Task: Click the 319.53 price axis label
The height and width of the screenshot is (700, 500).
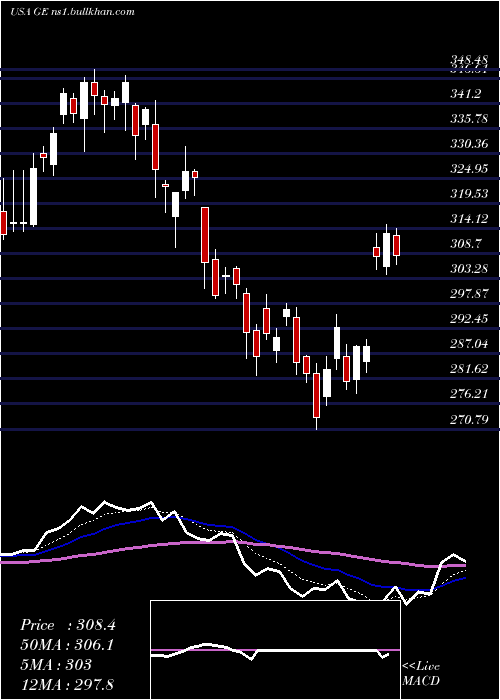Action: click(469, 194)
